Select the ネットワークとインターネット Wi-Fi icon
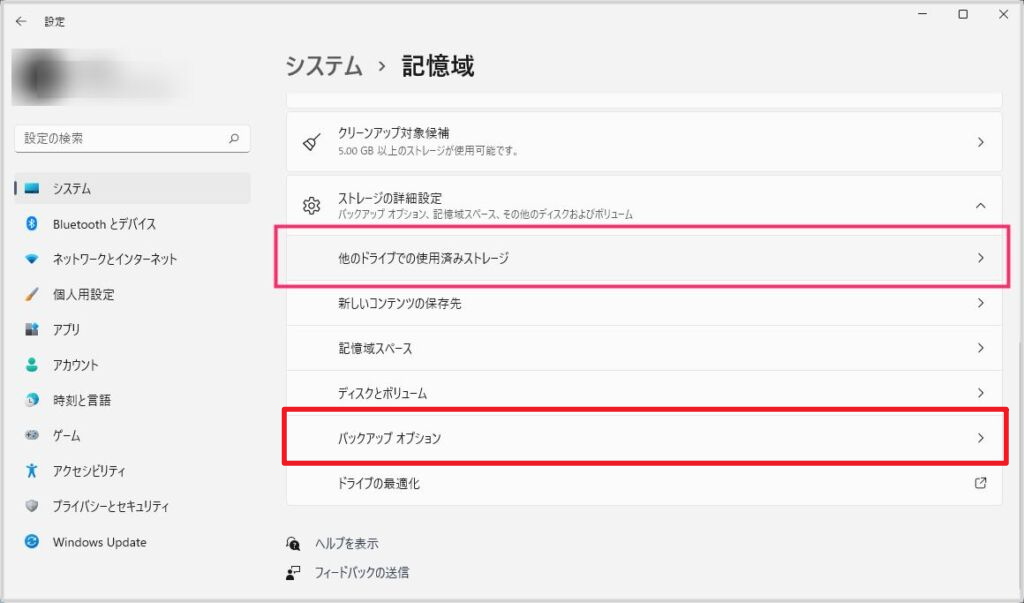Image resolution: width=1024 pixels, height=603 pixels. (x=32, y=259)
